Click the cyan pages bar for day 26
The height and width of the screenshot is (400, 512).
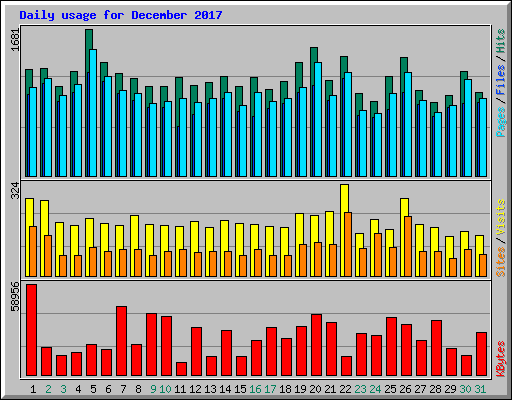tap(408, 124)
